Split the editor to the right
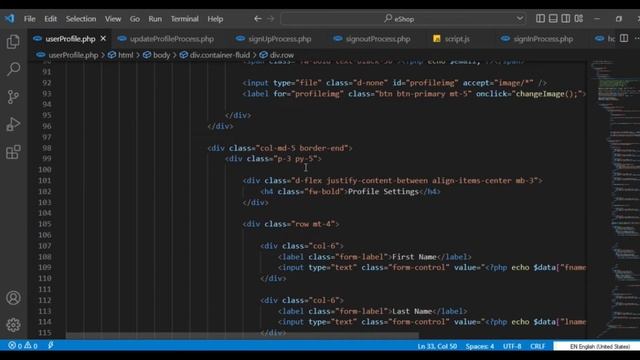 pyautogui.click(x=624, y=38)
